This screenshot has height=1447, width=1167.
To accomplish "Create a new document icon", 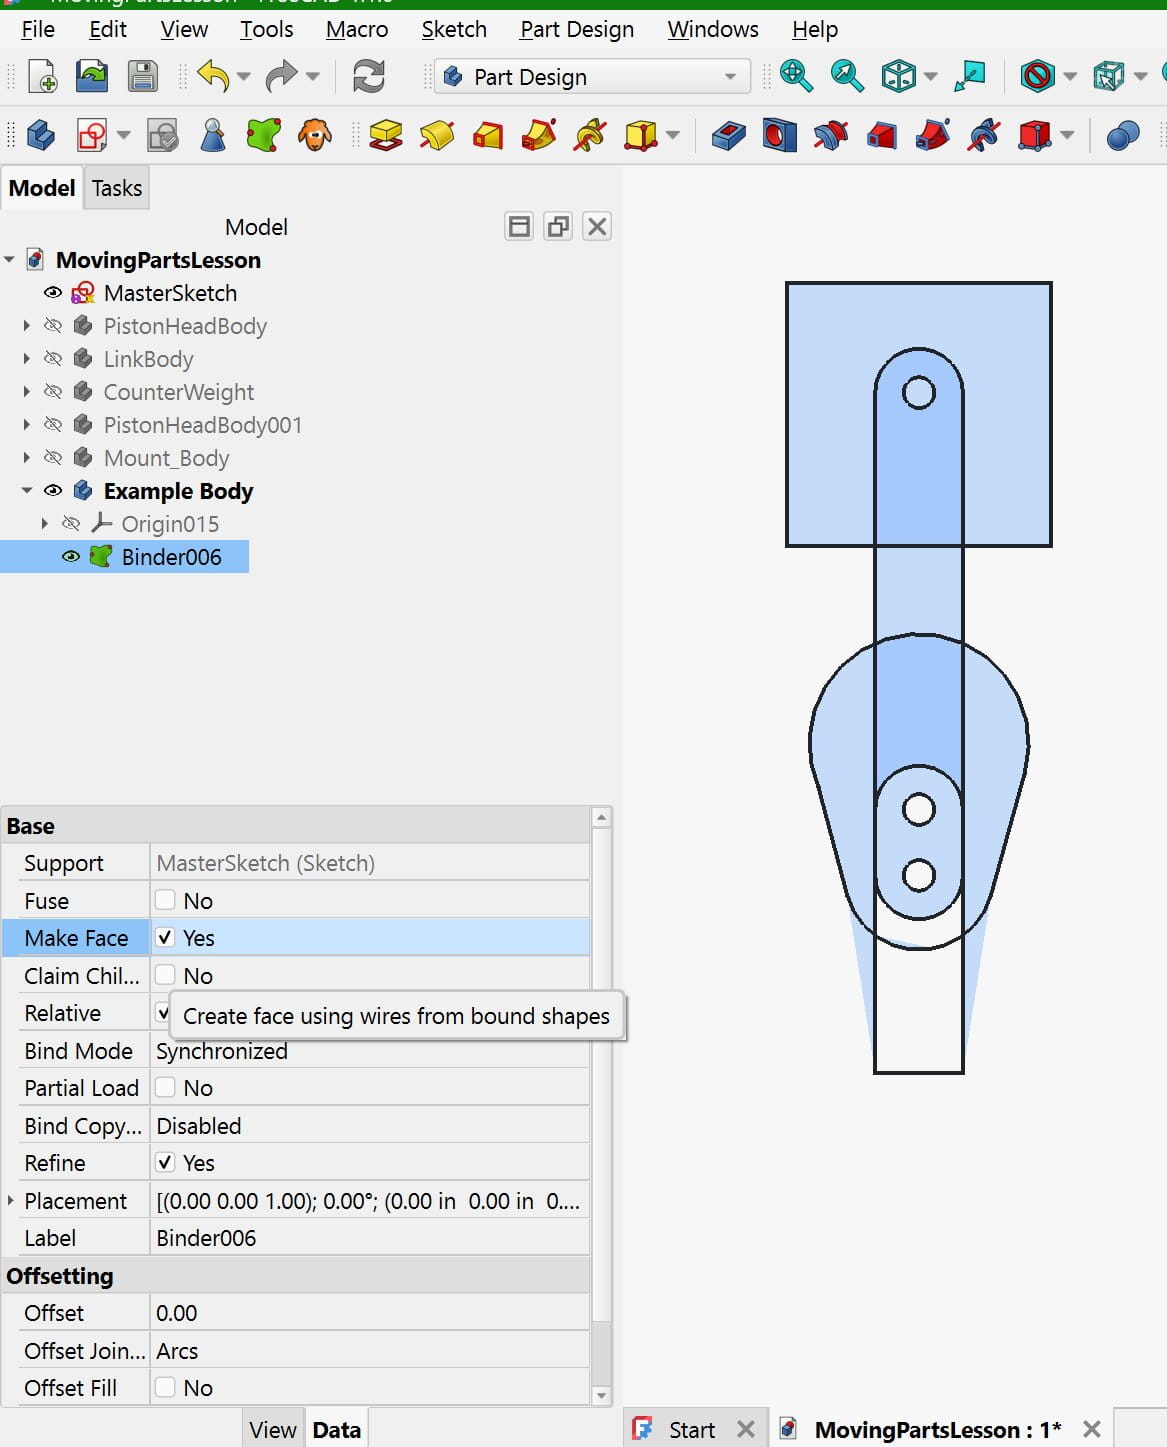I will click(x=43, y=76).
